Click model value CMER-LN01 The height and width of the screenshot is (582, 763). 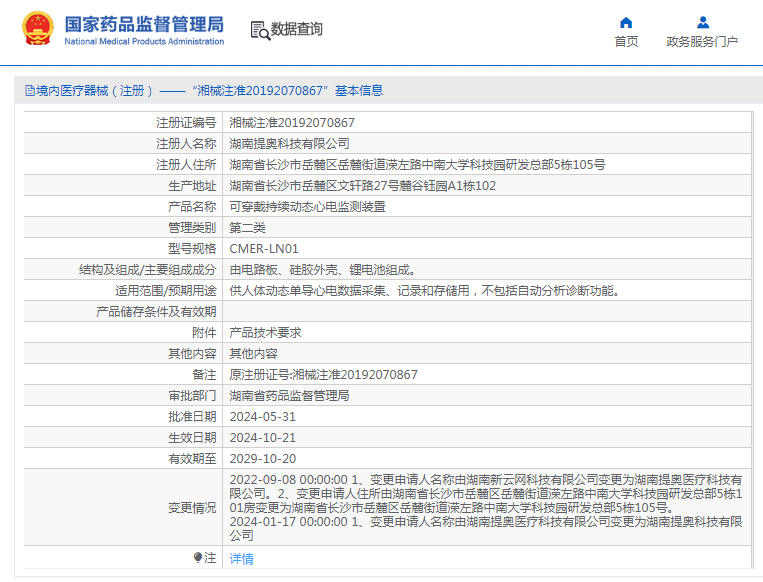[264, 249]
